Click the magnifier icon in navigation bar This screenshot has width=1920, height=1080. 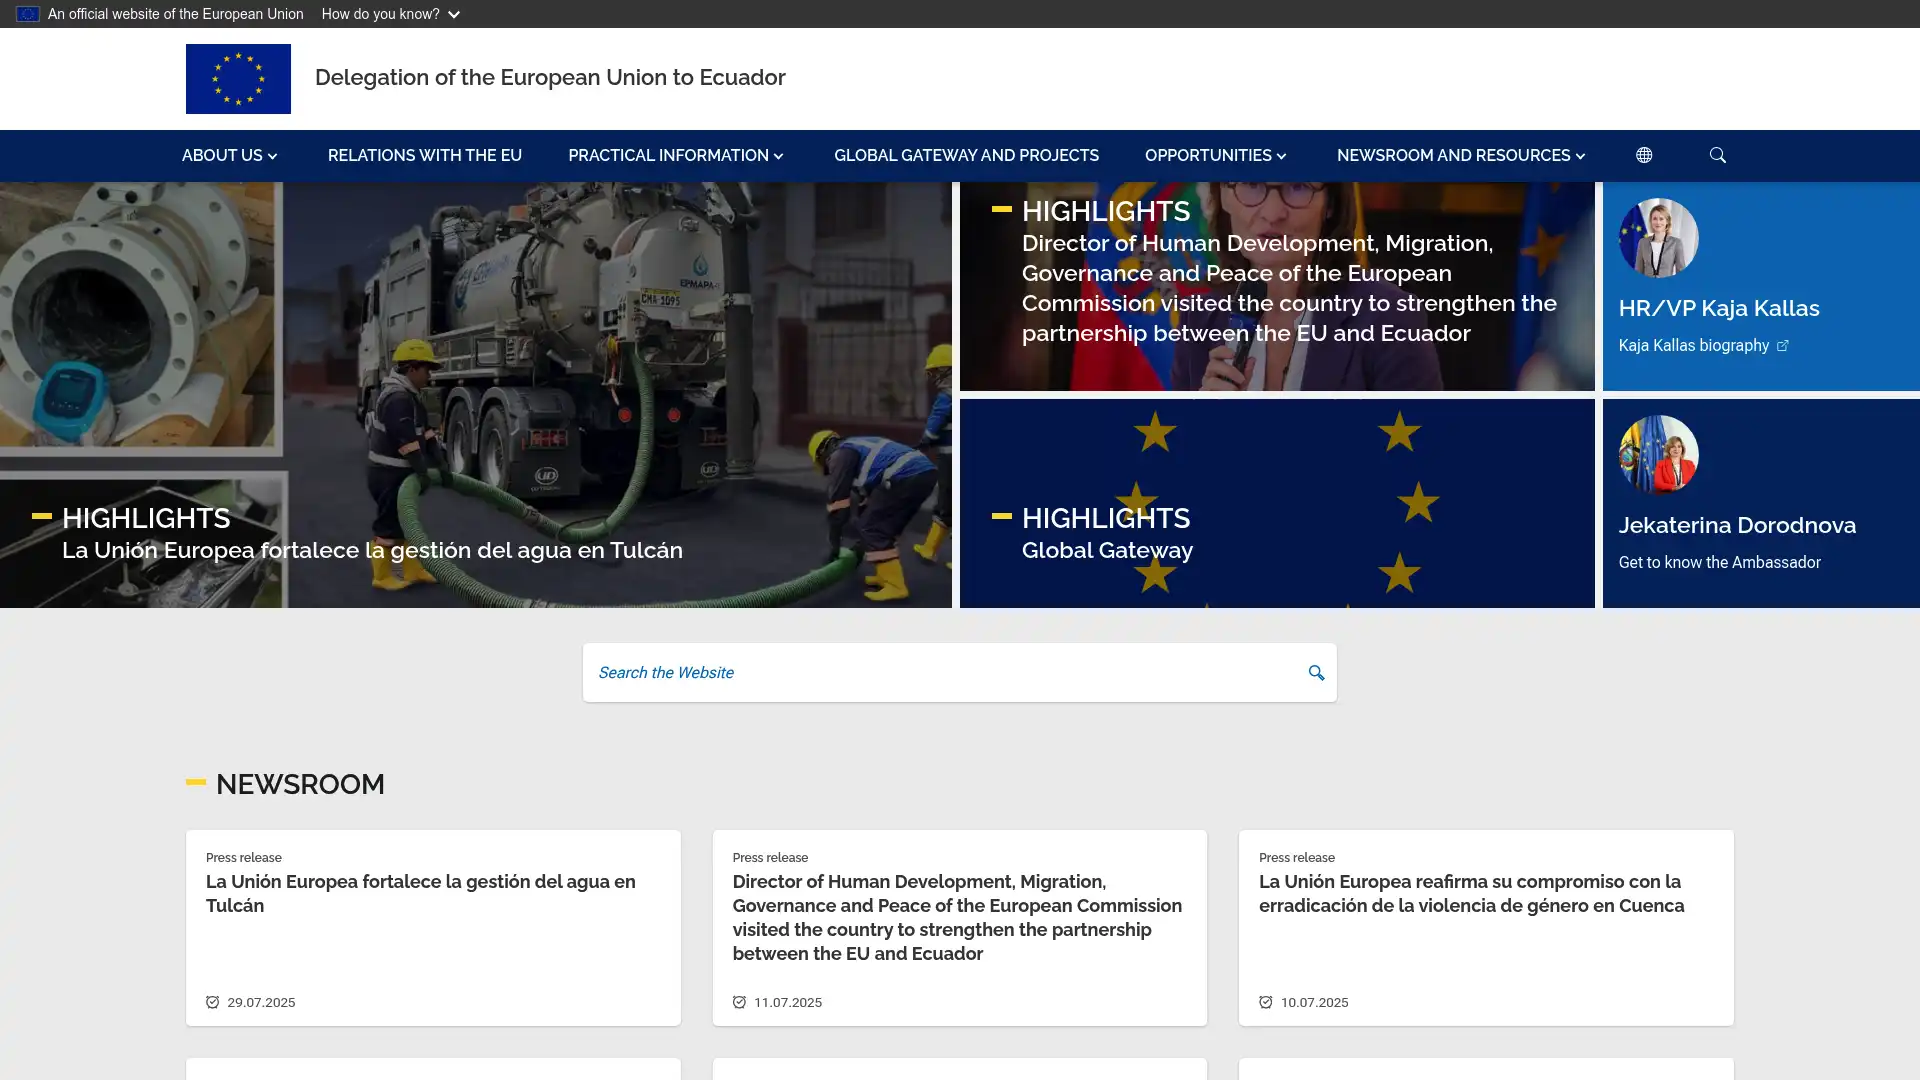(1717, 155)
